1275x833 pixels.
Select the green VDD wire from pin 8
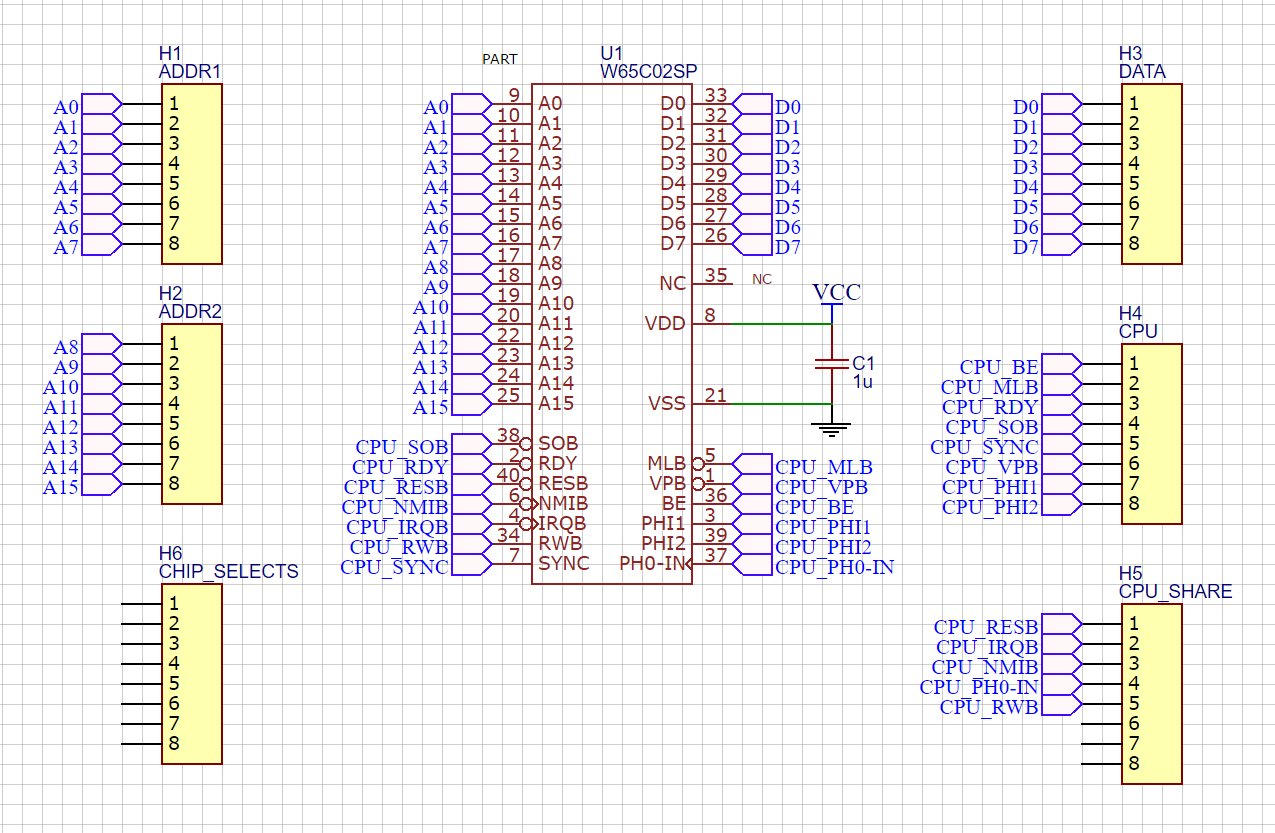[770, 324]
